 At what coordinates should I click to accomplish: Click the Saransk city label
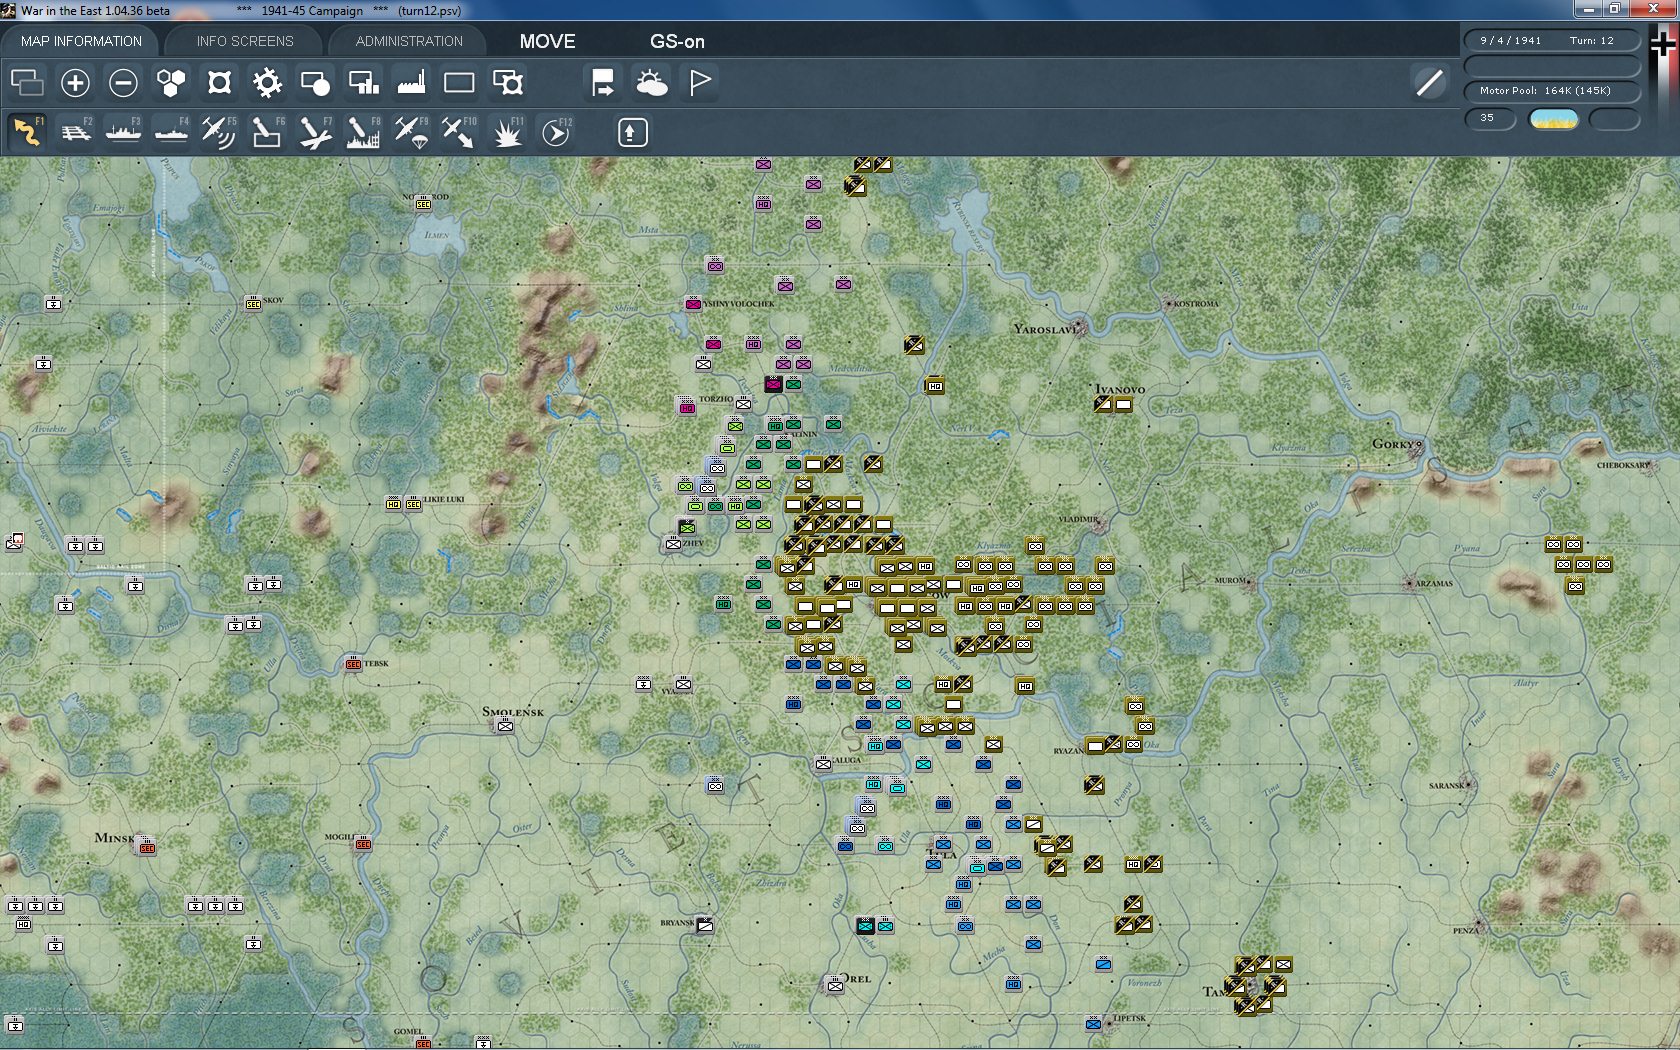pyautogui.click(x=1446, y=785)
